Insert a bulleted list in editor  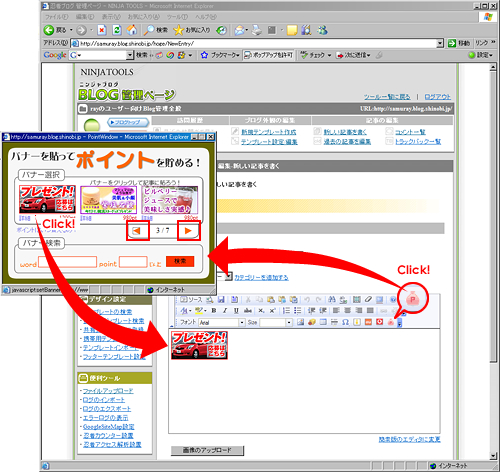(297, 311)
